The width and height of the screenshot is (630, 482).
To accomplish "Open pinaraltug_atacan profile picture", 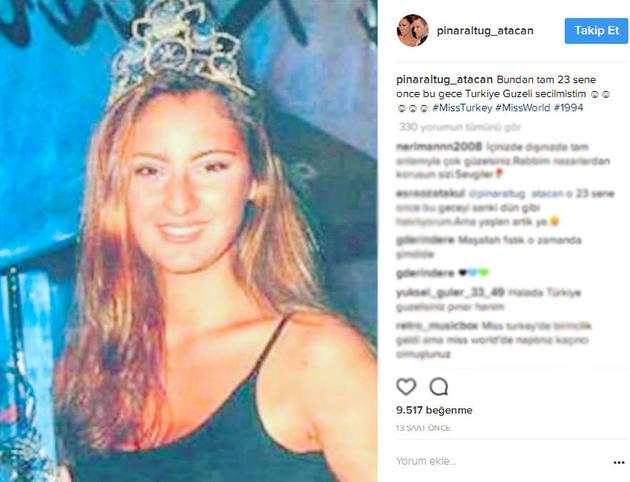I will 413,31.
